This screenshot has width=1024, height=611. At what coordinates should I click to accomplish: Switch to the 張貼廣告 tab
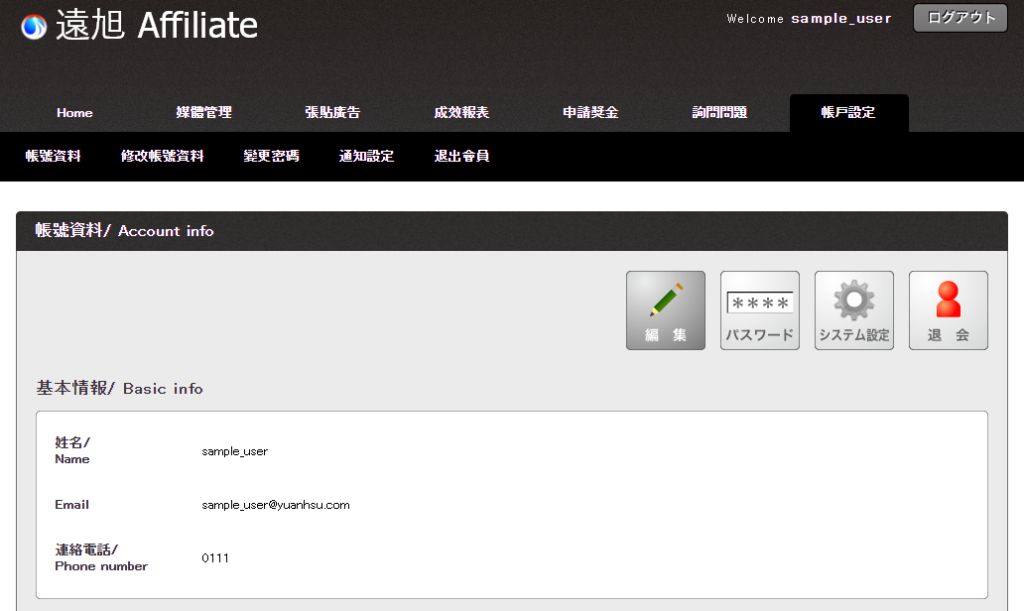pyautogui.click(x=333, y=113)
